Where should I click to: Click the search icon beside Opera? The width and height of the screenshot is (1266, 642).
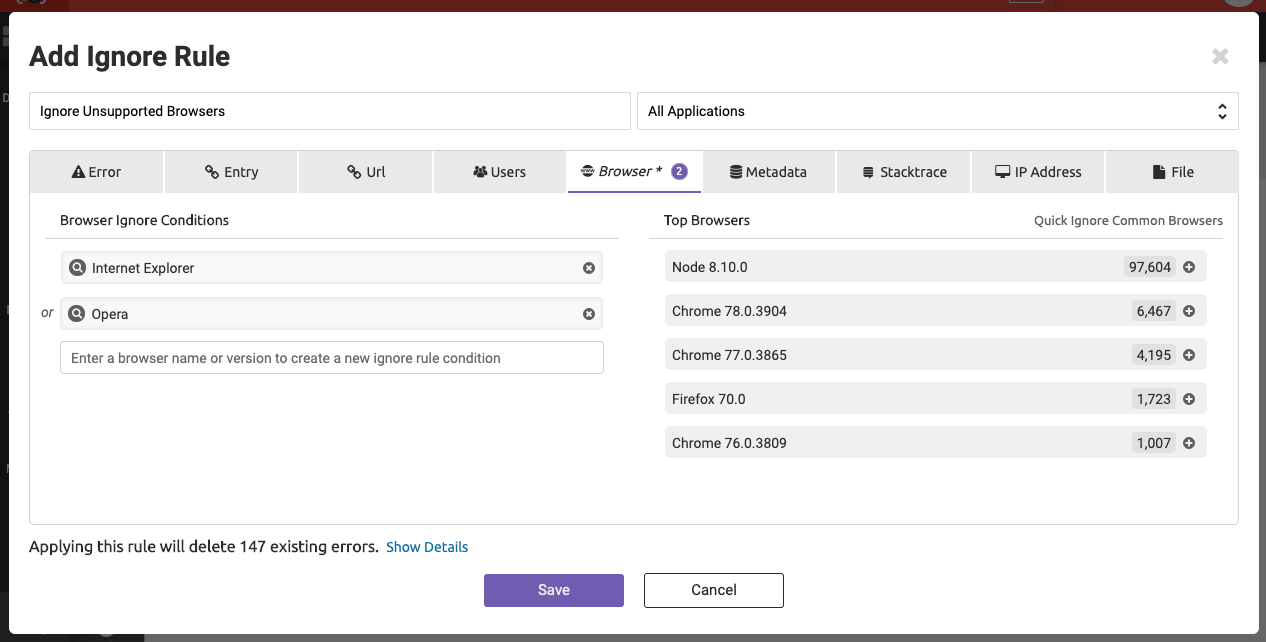(x=77, y=314)
